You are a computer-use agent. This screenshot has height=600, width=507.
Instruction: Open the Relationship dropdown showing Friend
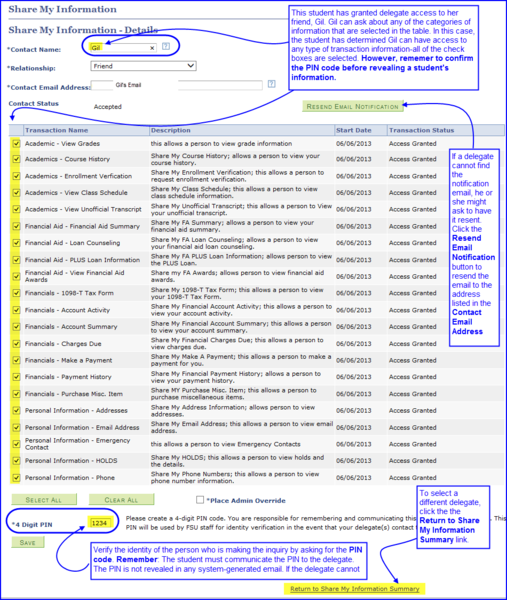(143, 66)
